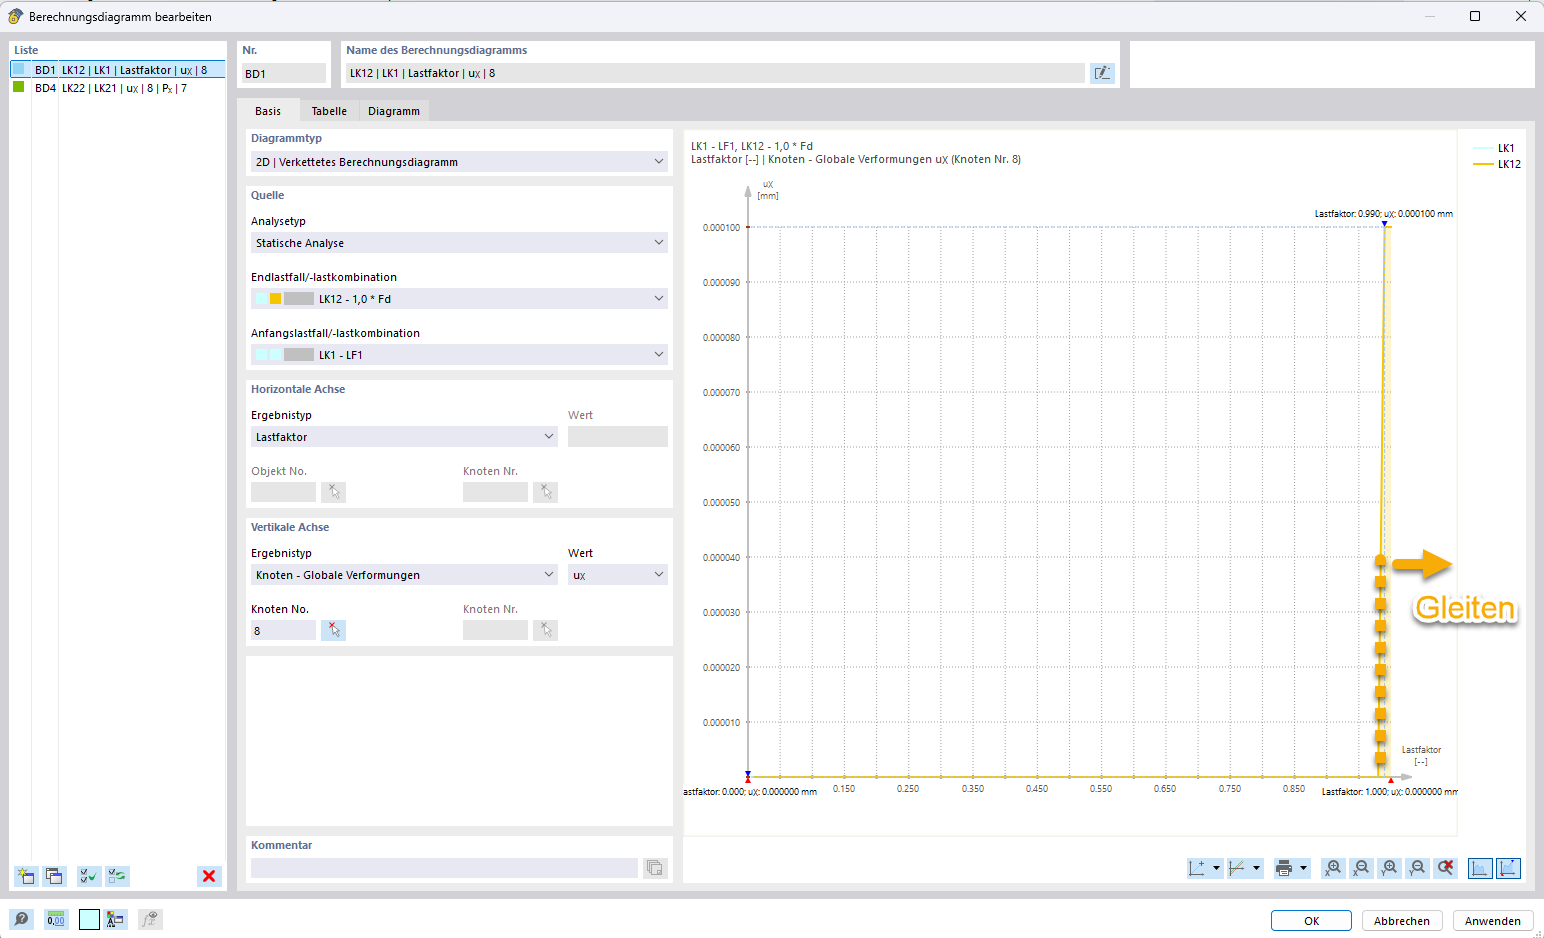This screenshot has height=938, width=1544.
Task: Click edit name icon beside diagram name
Action: tap(1102, 73)
